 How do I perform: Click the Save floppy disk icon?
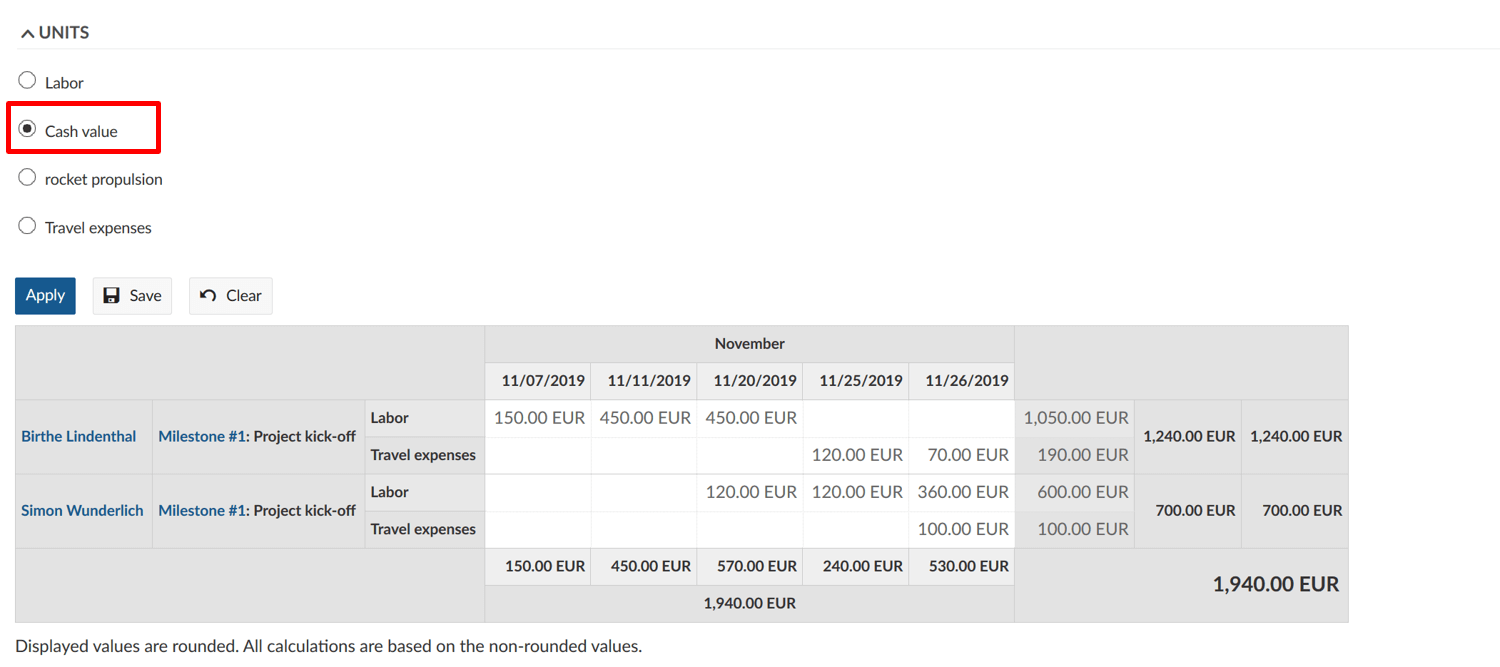click(x=112, y=296)
